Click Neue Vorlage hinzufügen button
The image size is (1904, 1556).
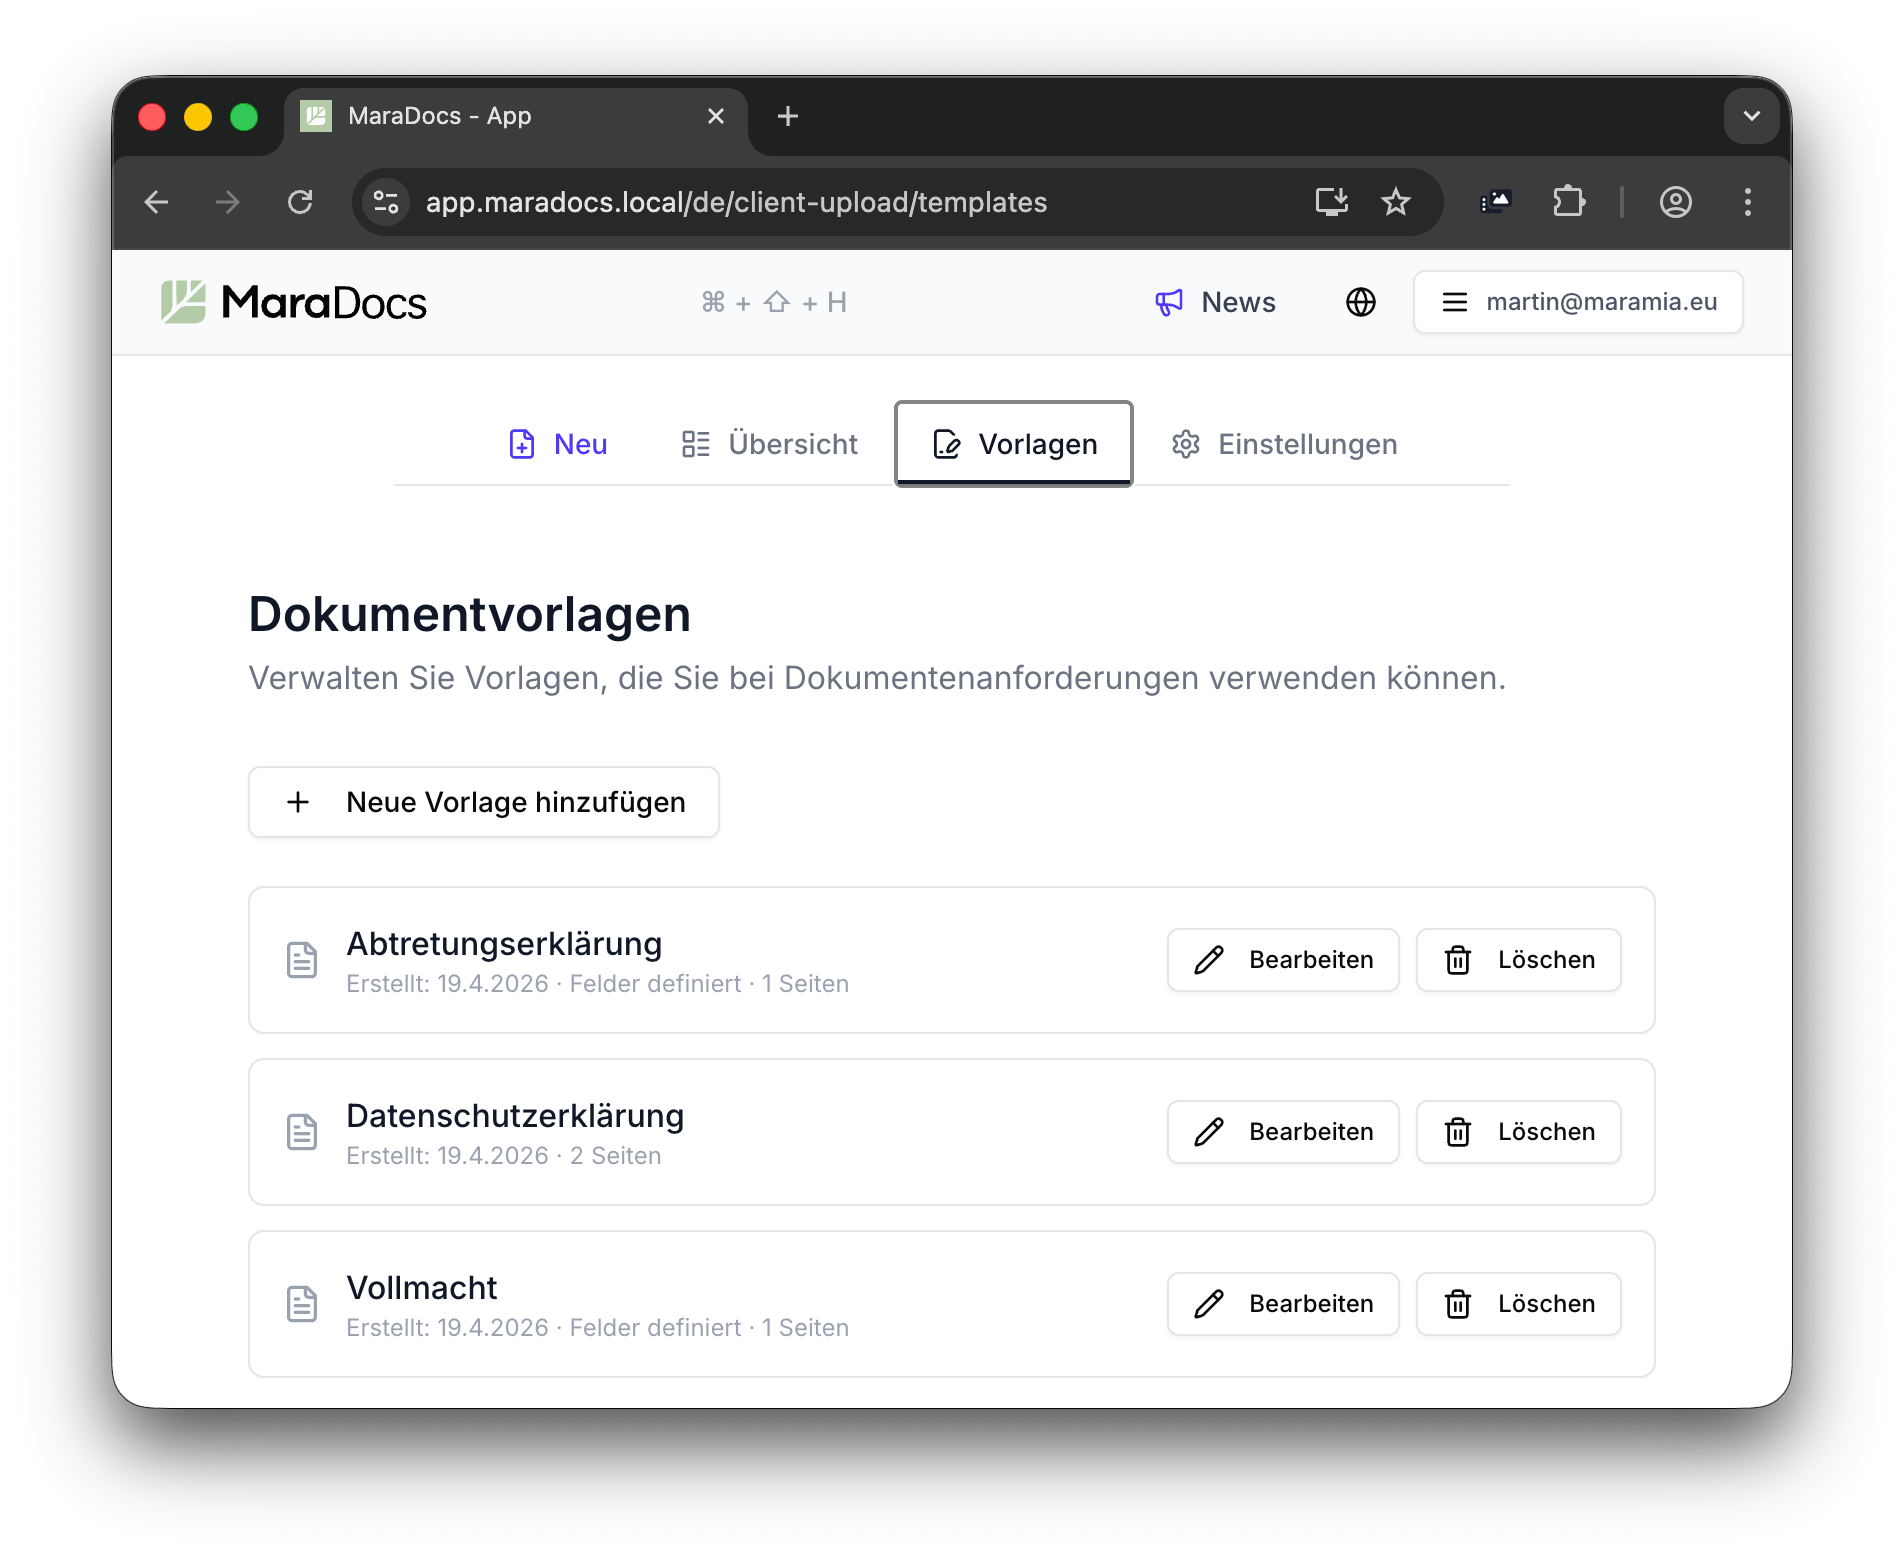[484, 802]
